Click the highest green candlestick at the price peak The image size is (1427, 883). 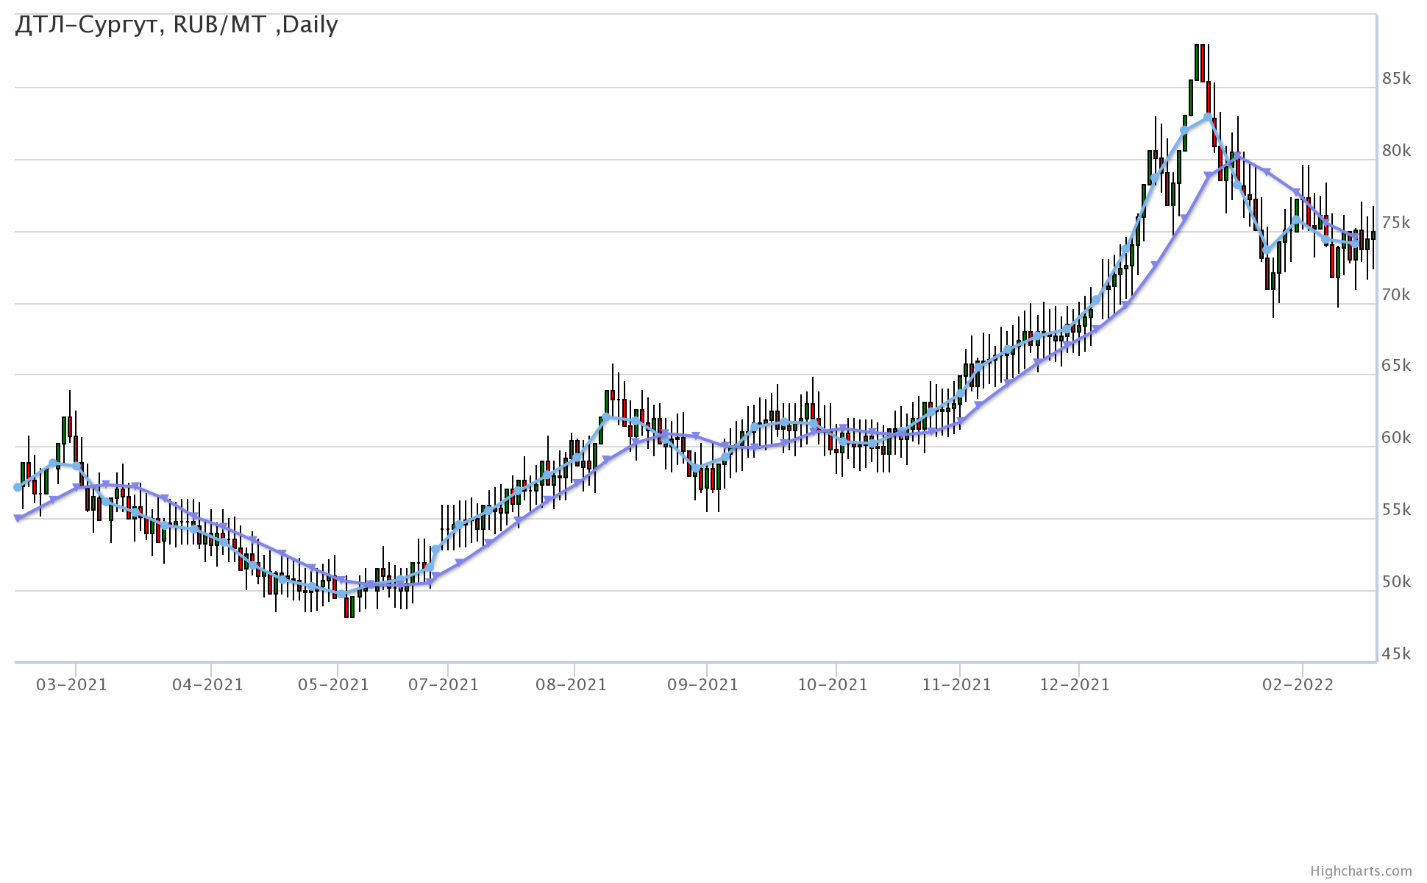coord(1197,62)
